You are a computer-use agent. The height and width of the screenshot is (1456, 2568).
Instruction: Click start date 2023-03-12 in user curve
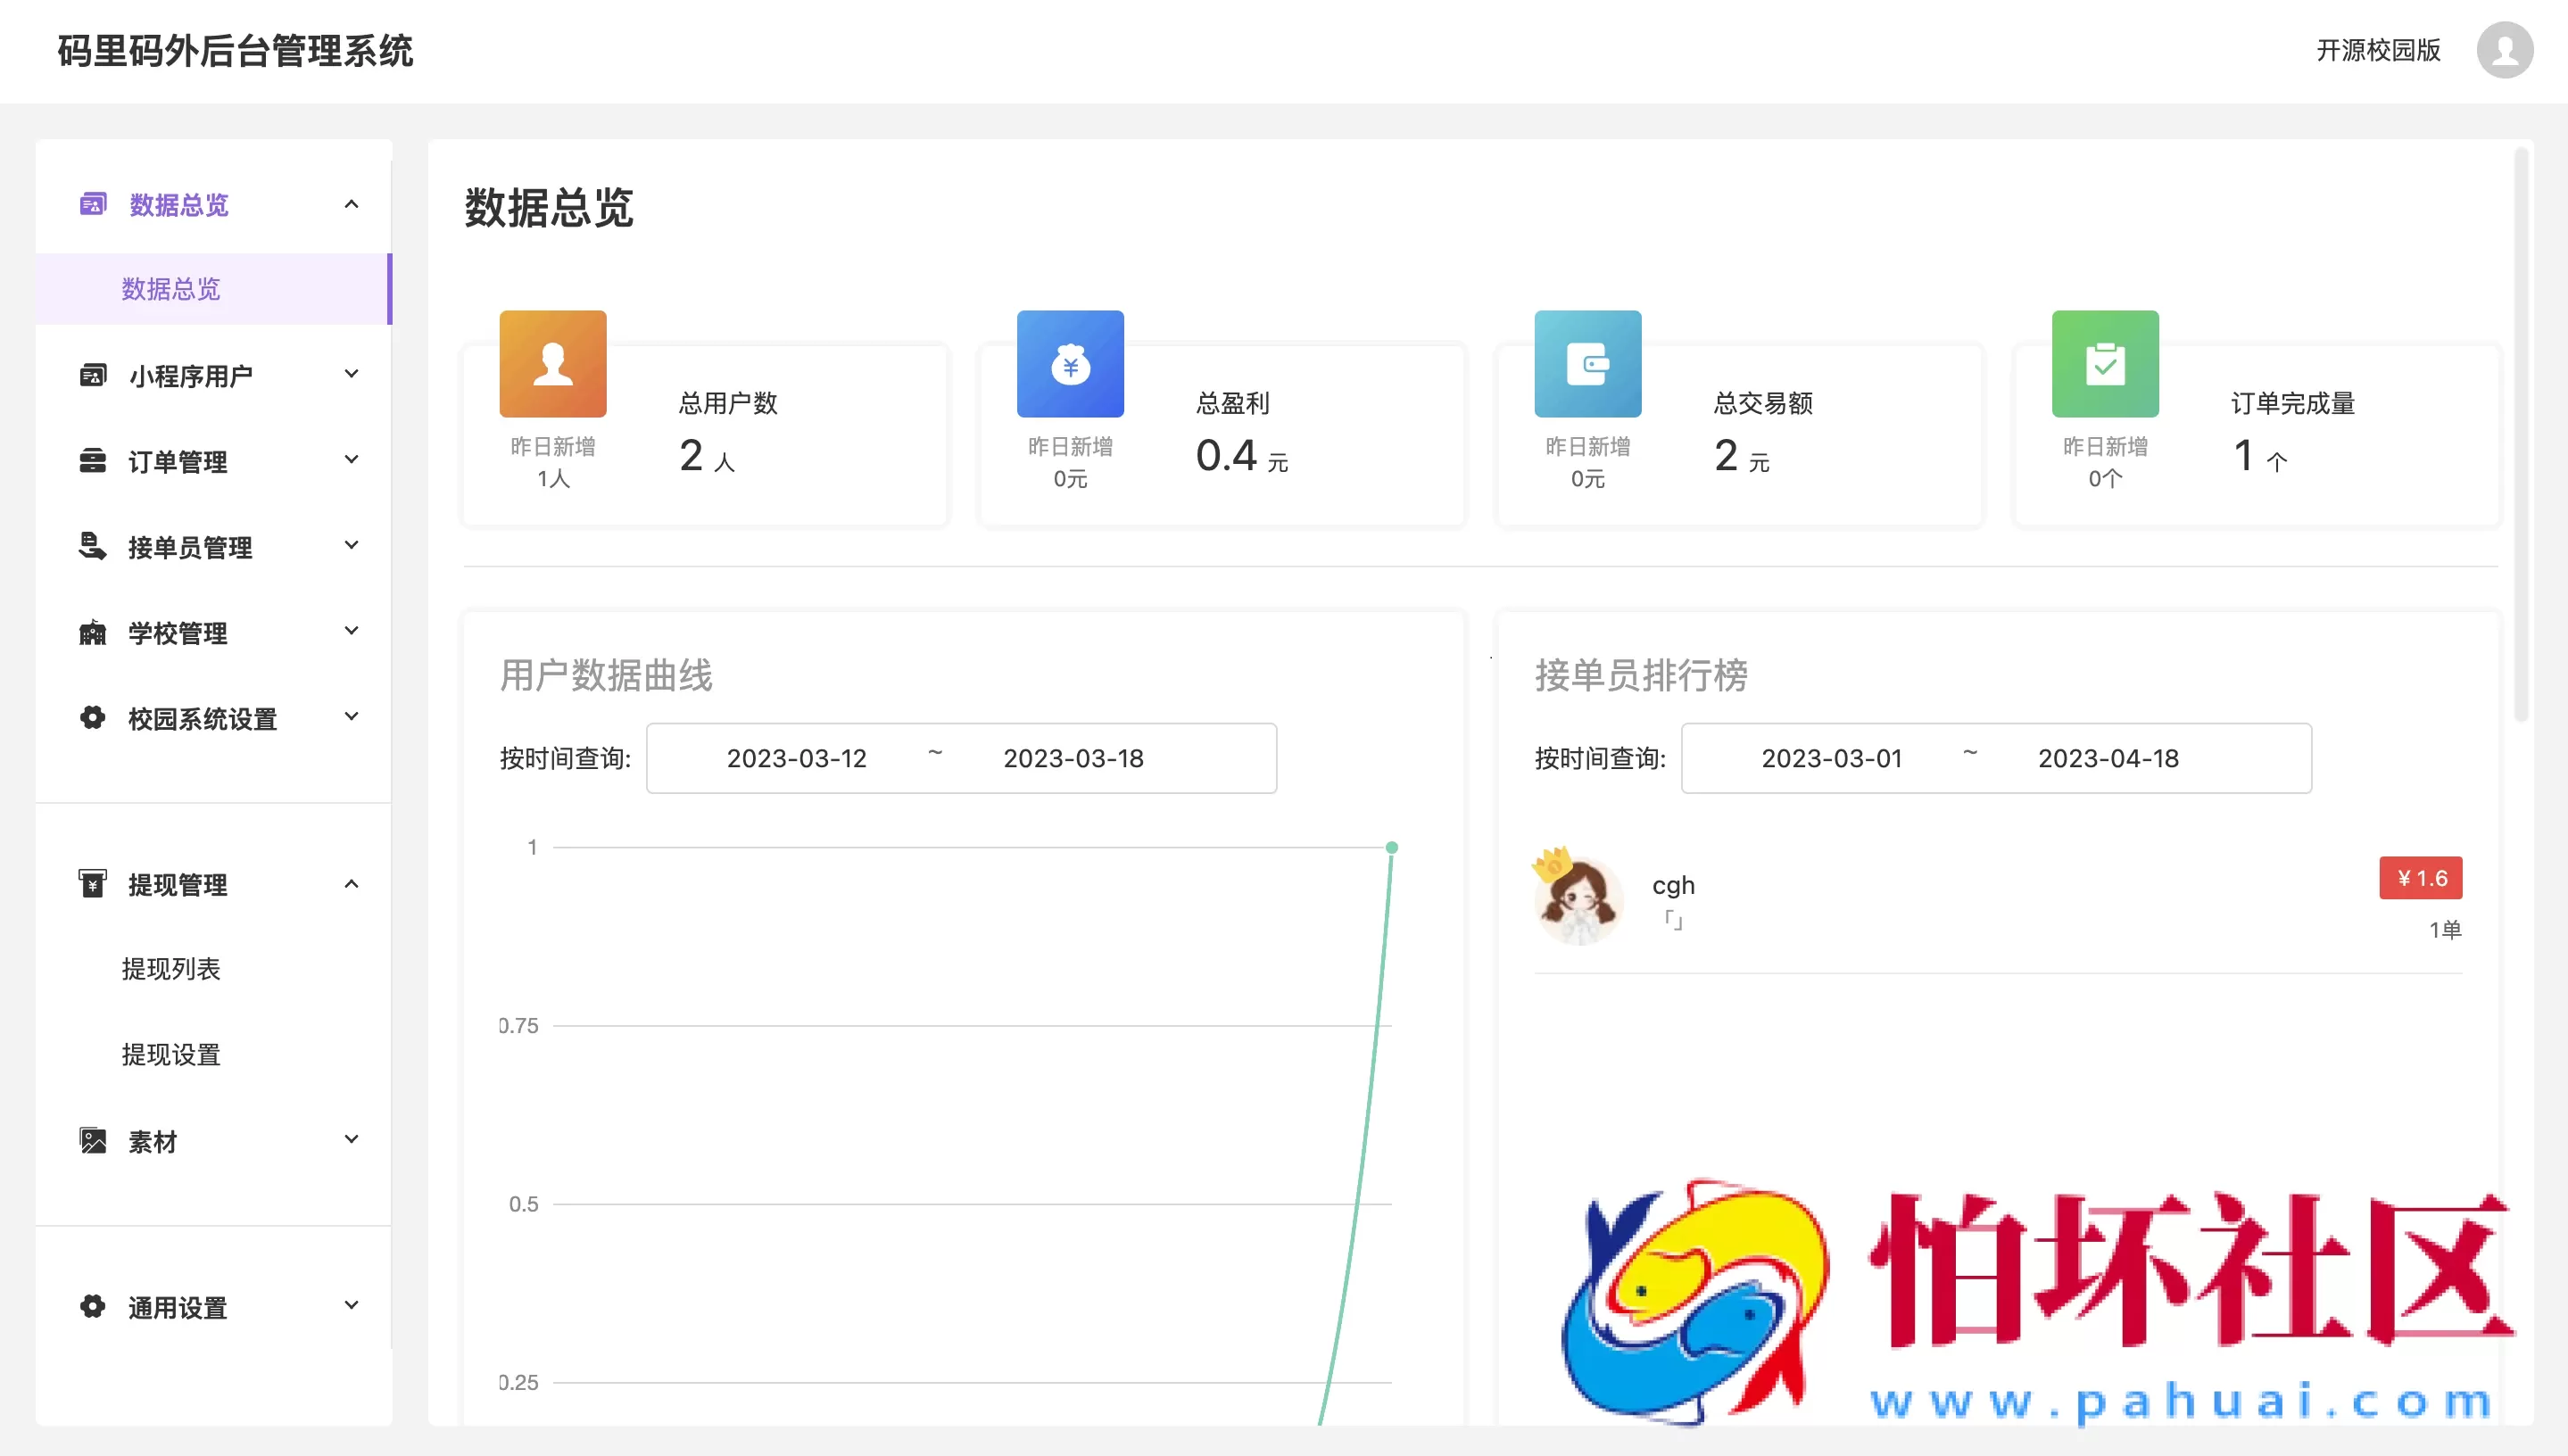(796, 758)
